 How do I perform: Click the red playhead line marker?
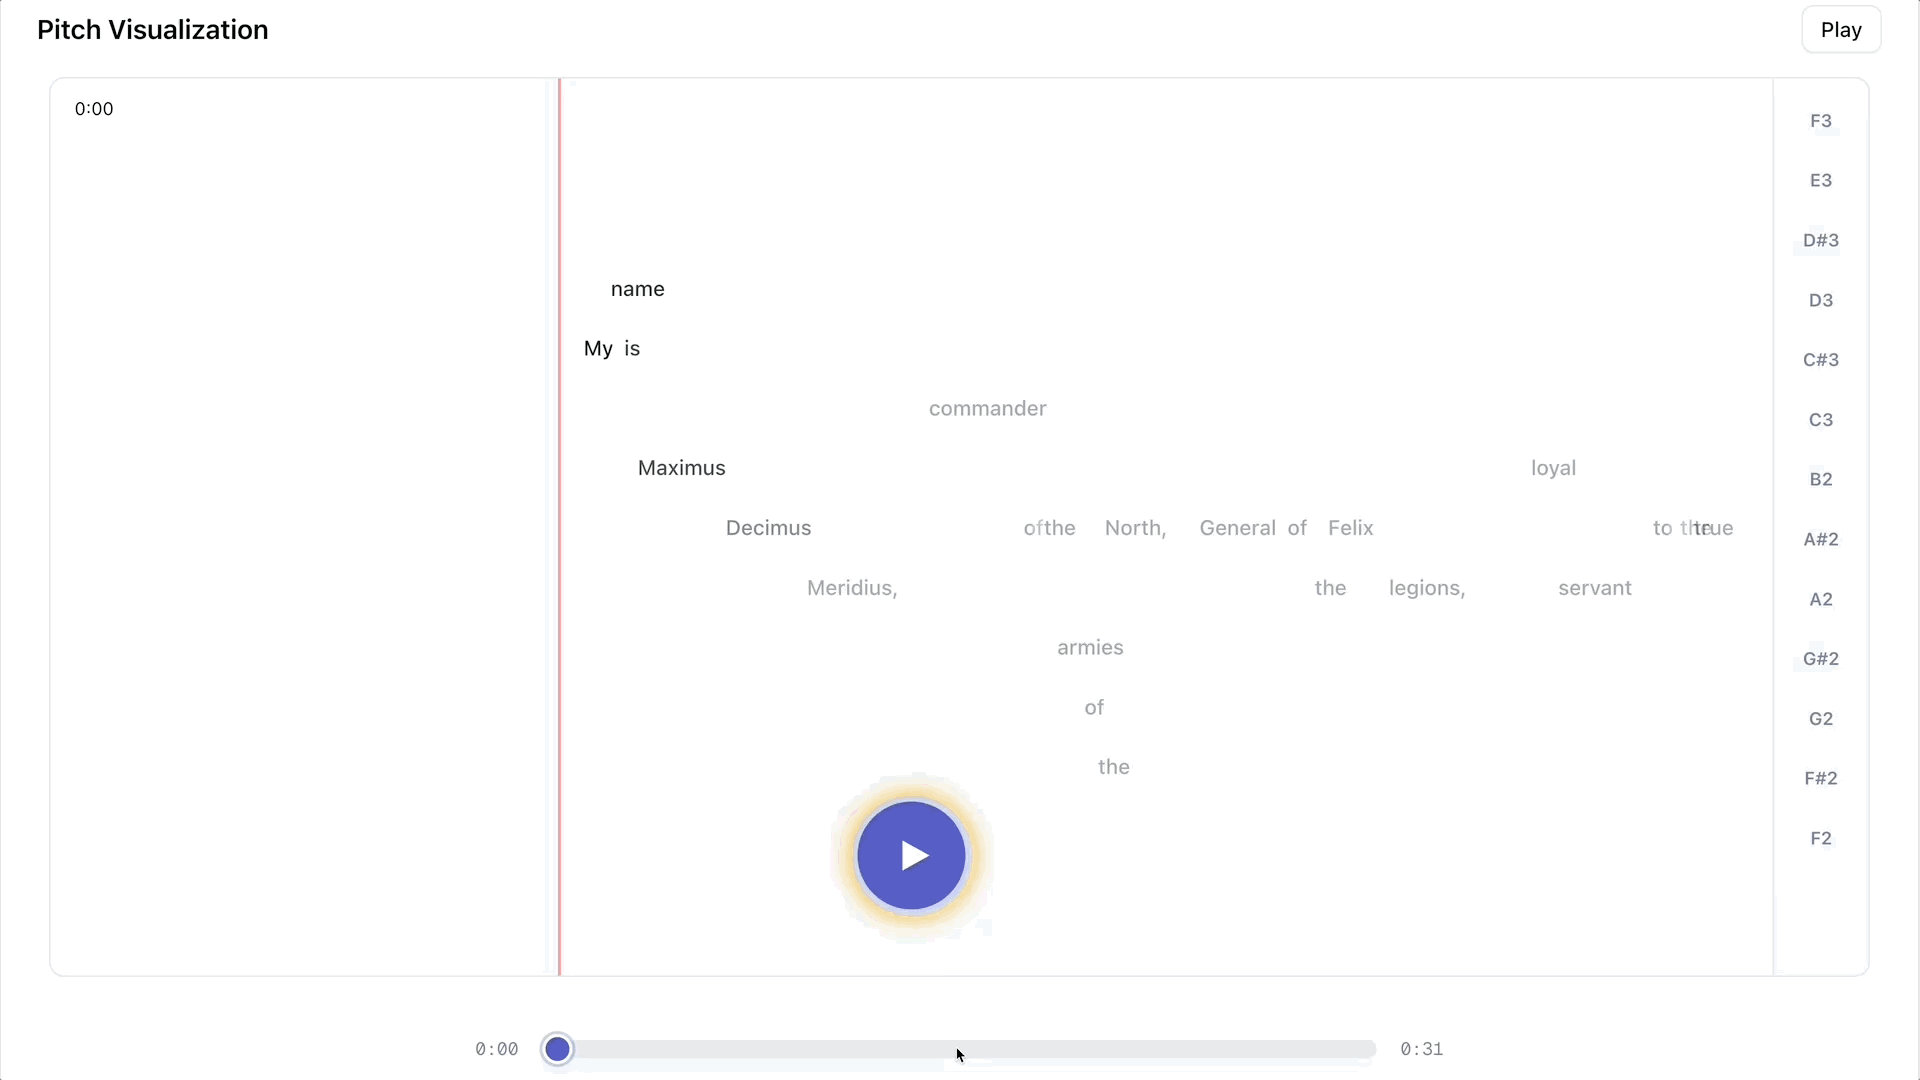[559, 527]
